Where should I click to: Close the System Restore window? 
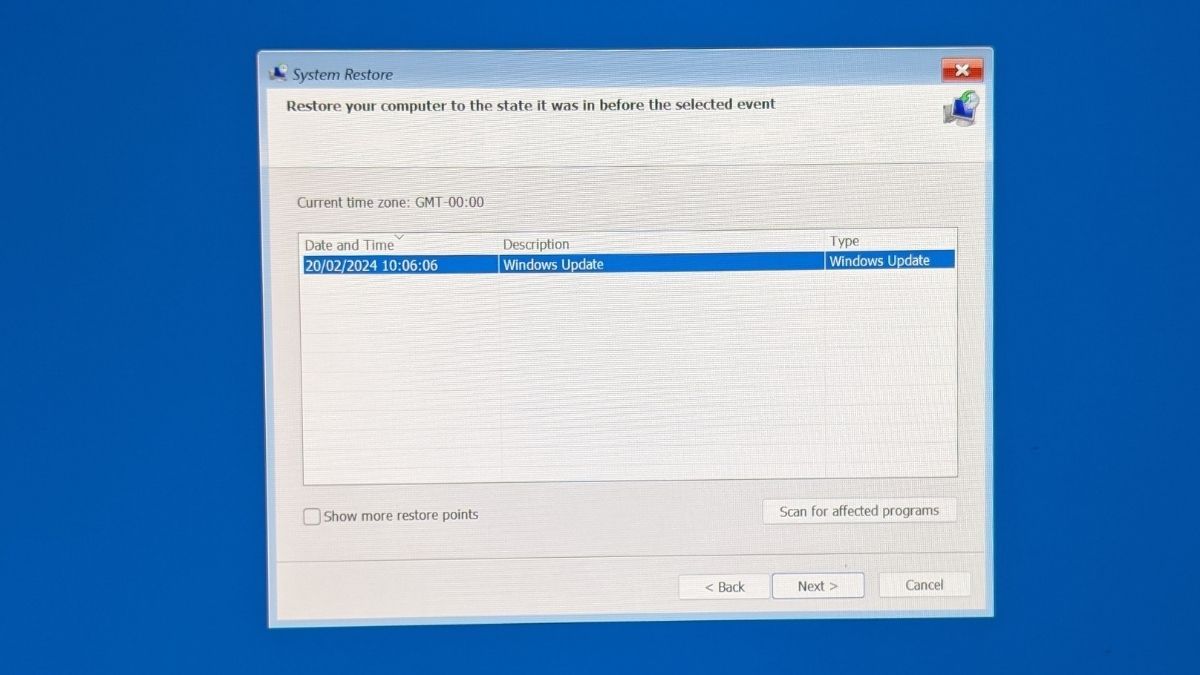click(x=961, y=70)
